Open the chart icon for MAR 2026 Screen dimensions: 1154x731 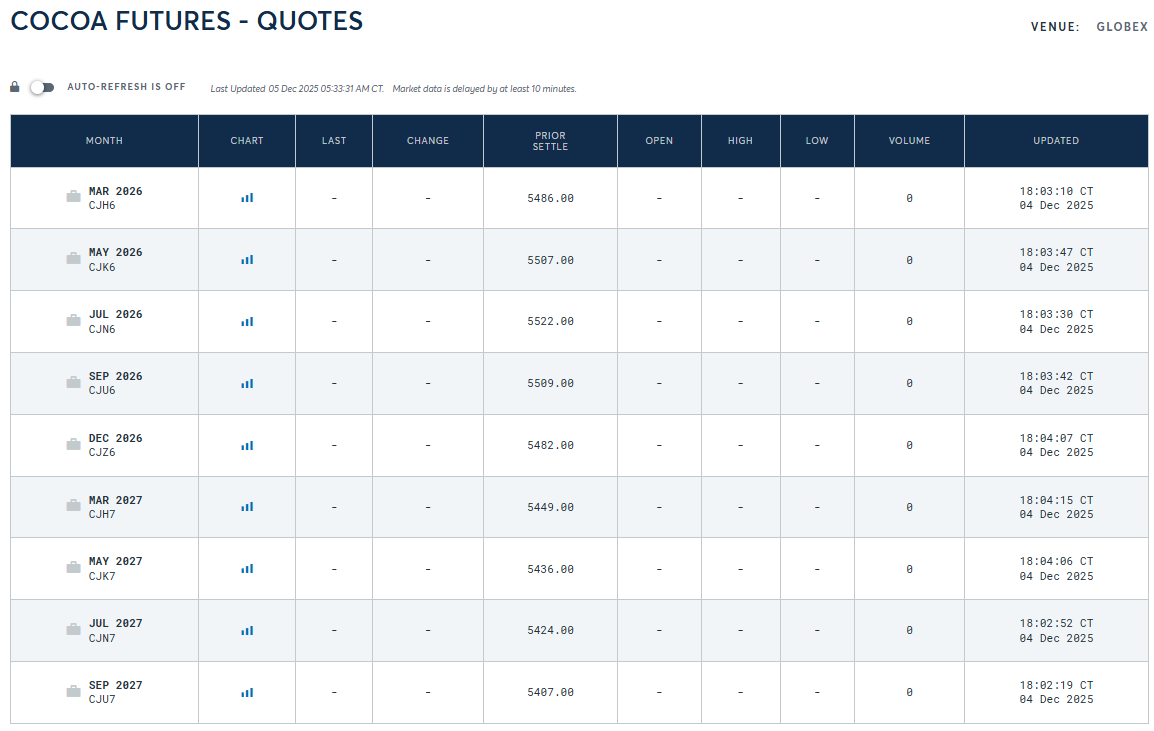click(247, 198)
